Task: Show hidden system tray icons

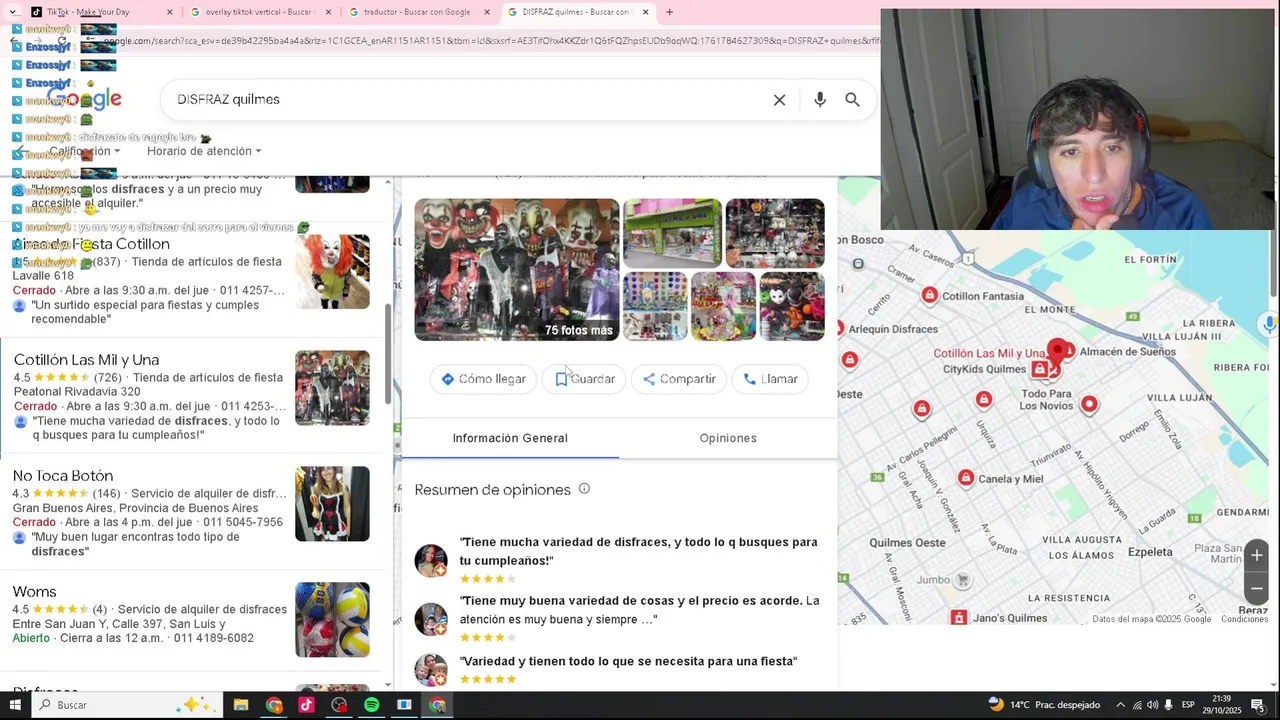Action: click(x=1120, y=705)
